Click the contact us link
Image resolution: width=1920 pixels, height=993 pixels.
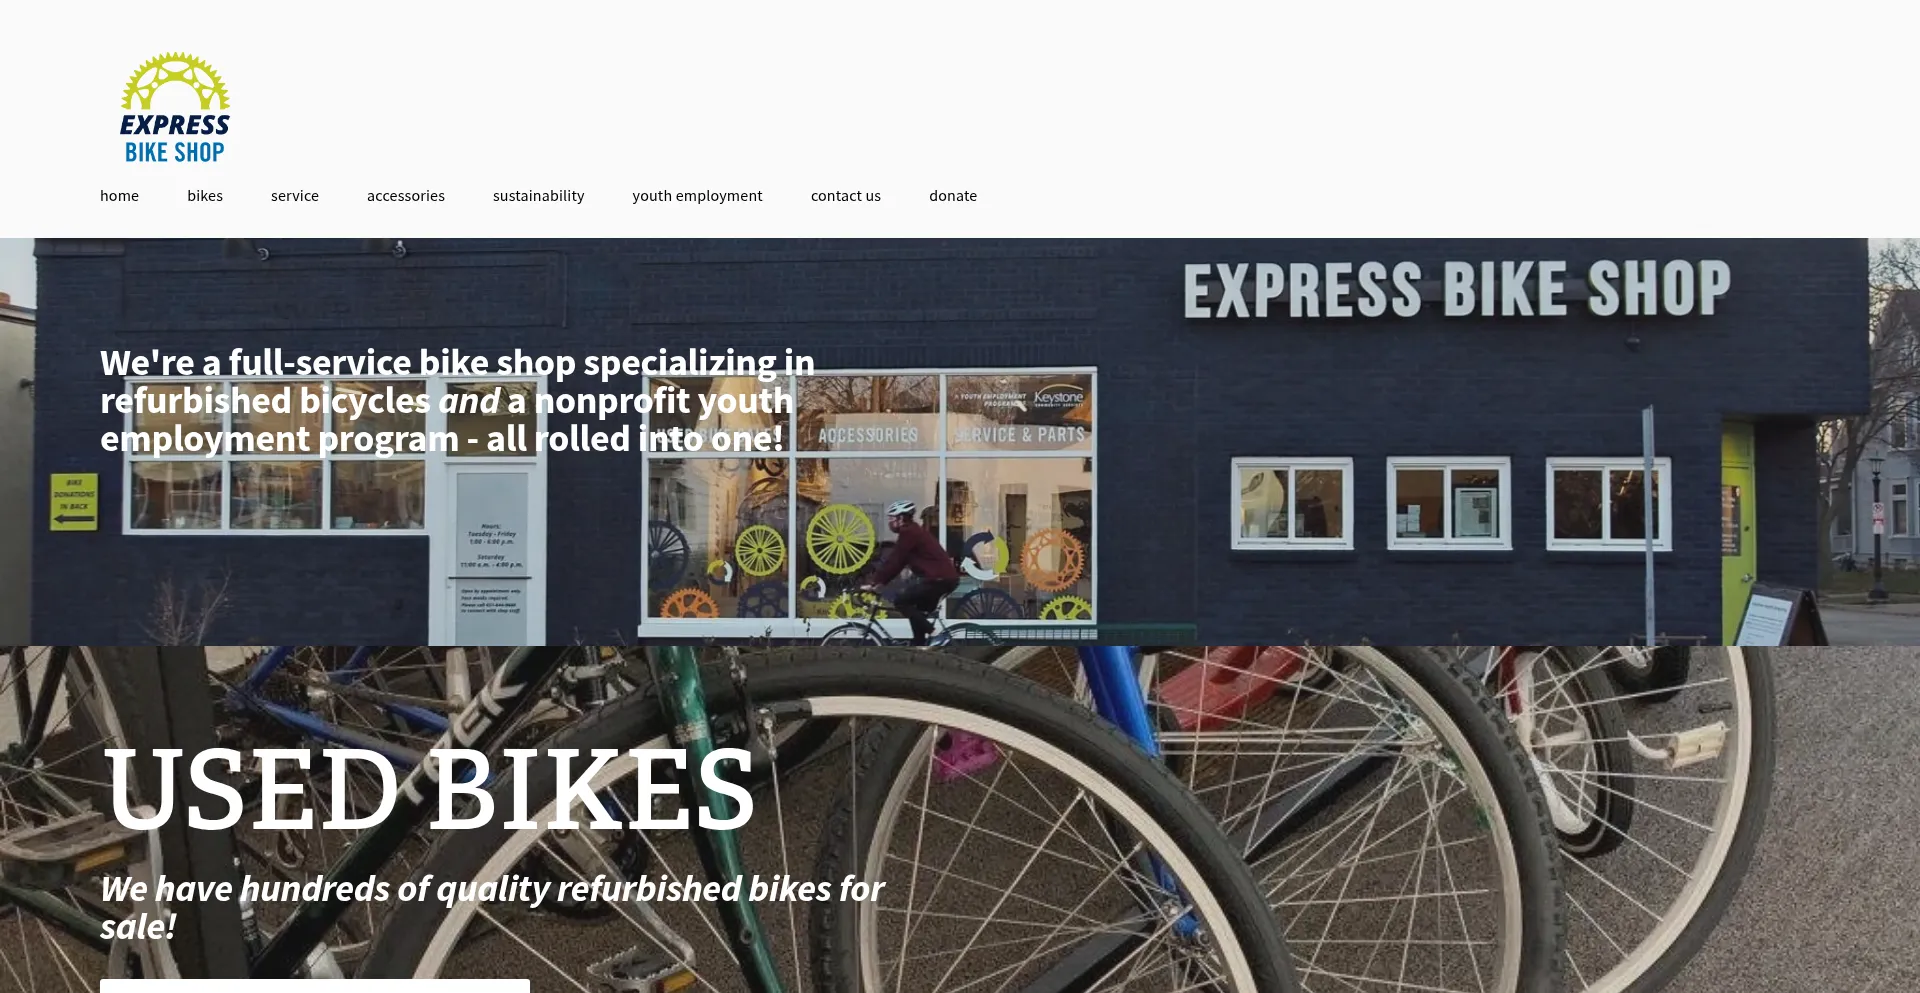846,196
